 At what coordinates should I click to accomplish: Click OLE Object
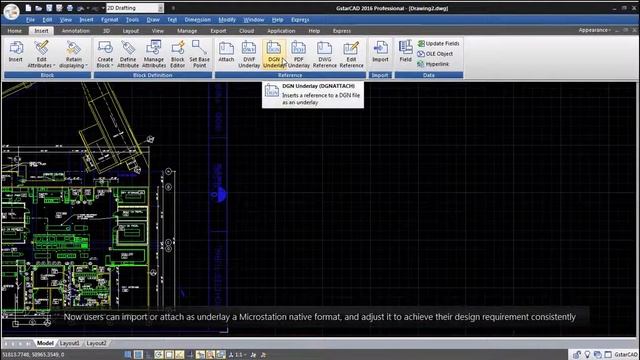coord(435,53)
